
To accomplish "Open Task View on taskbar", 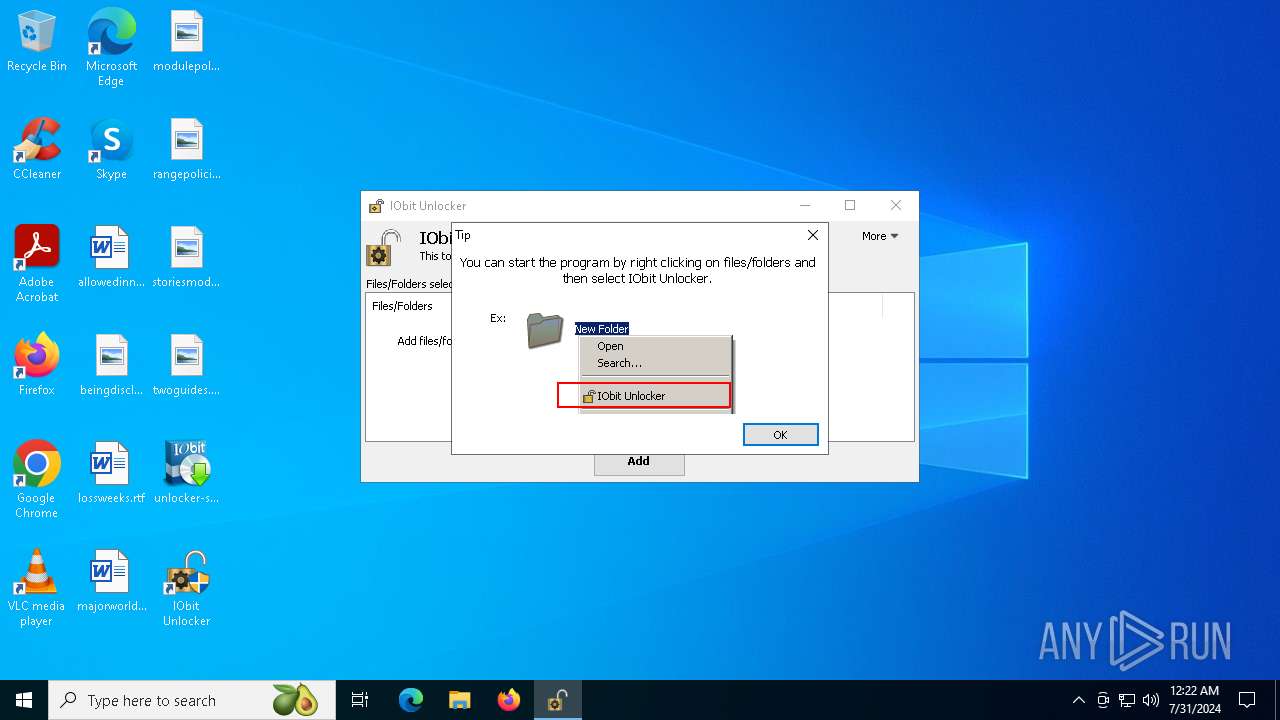I will (x=360, y=700).
